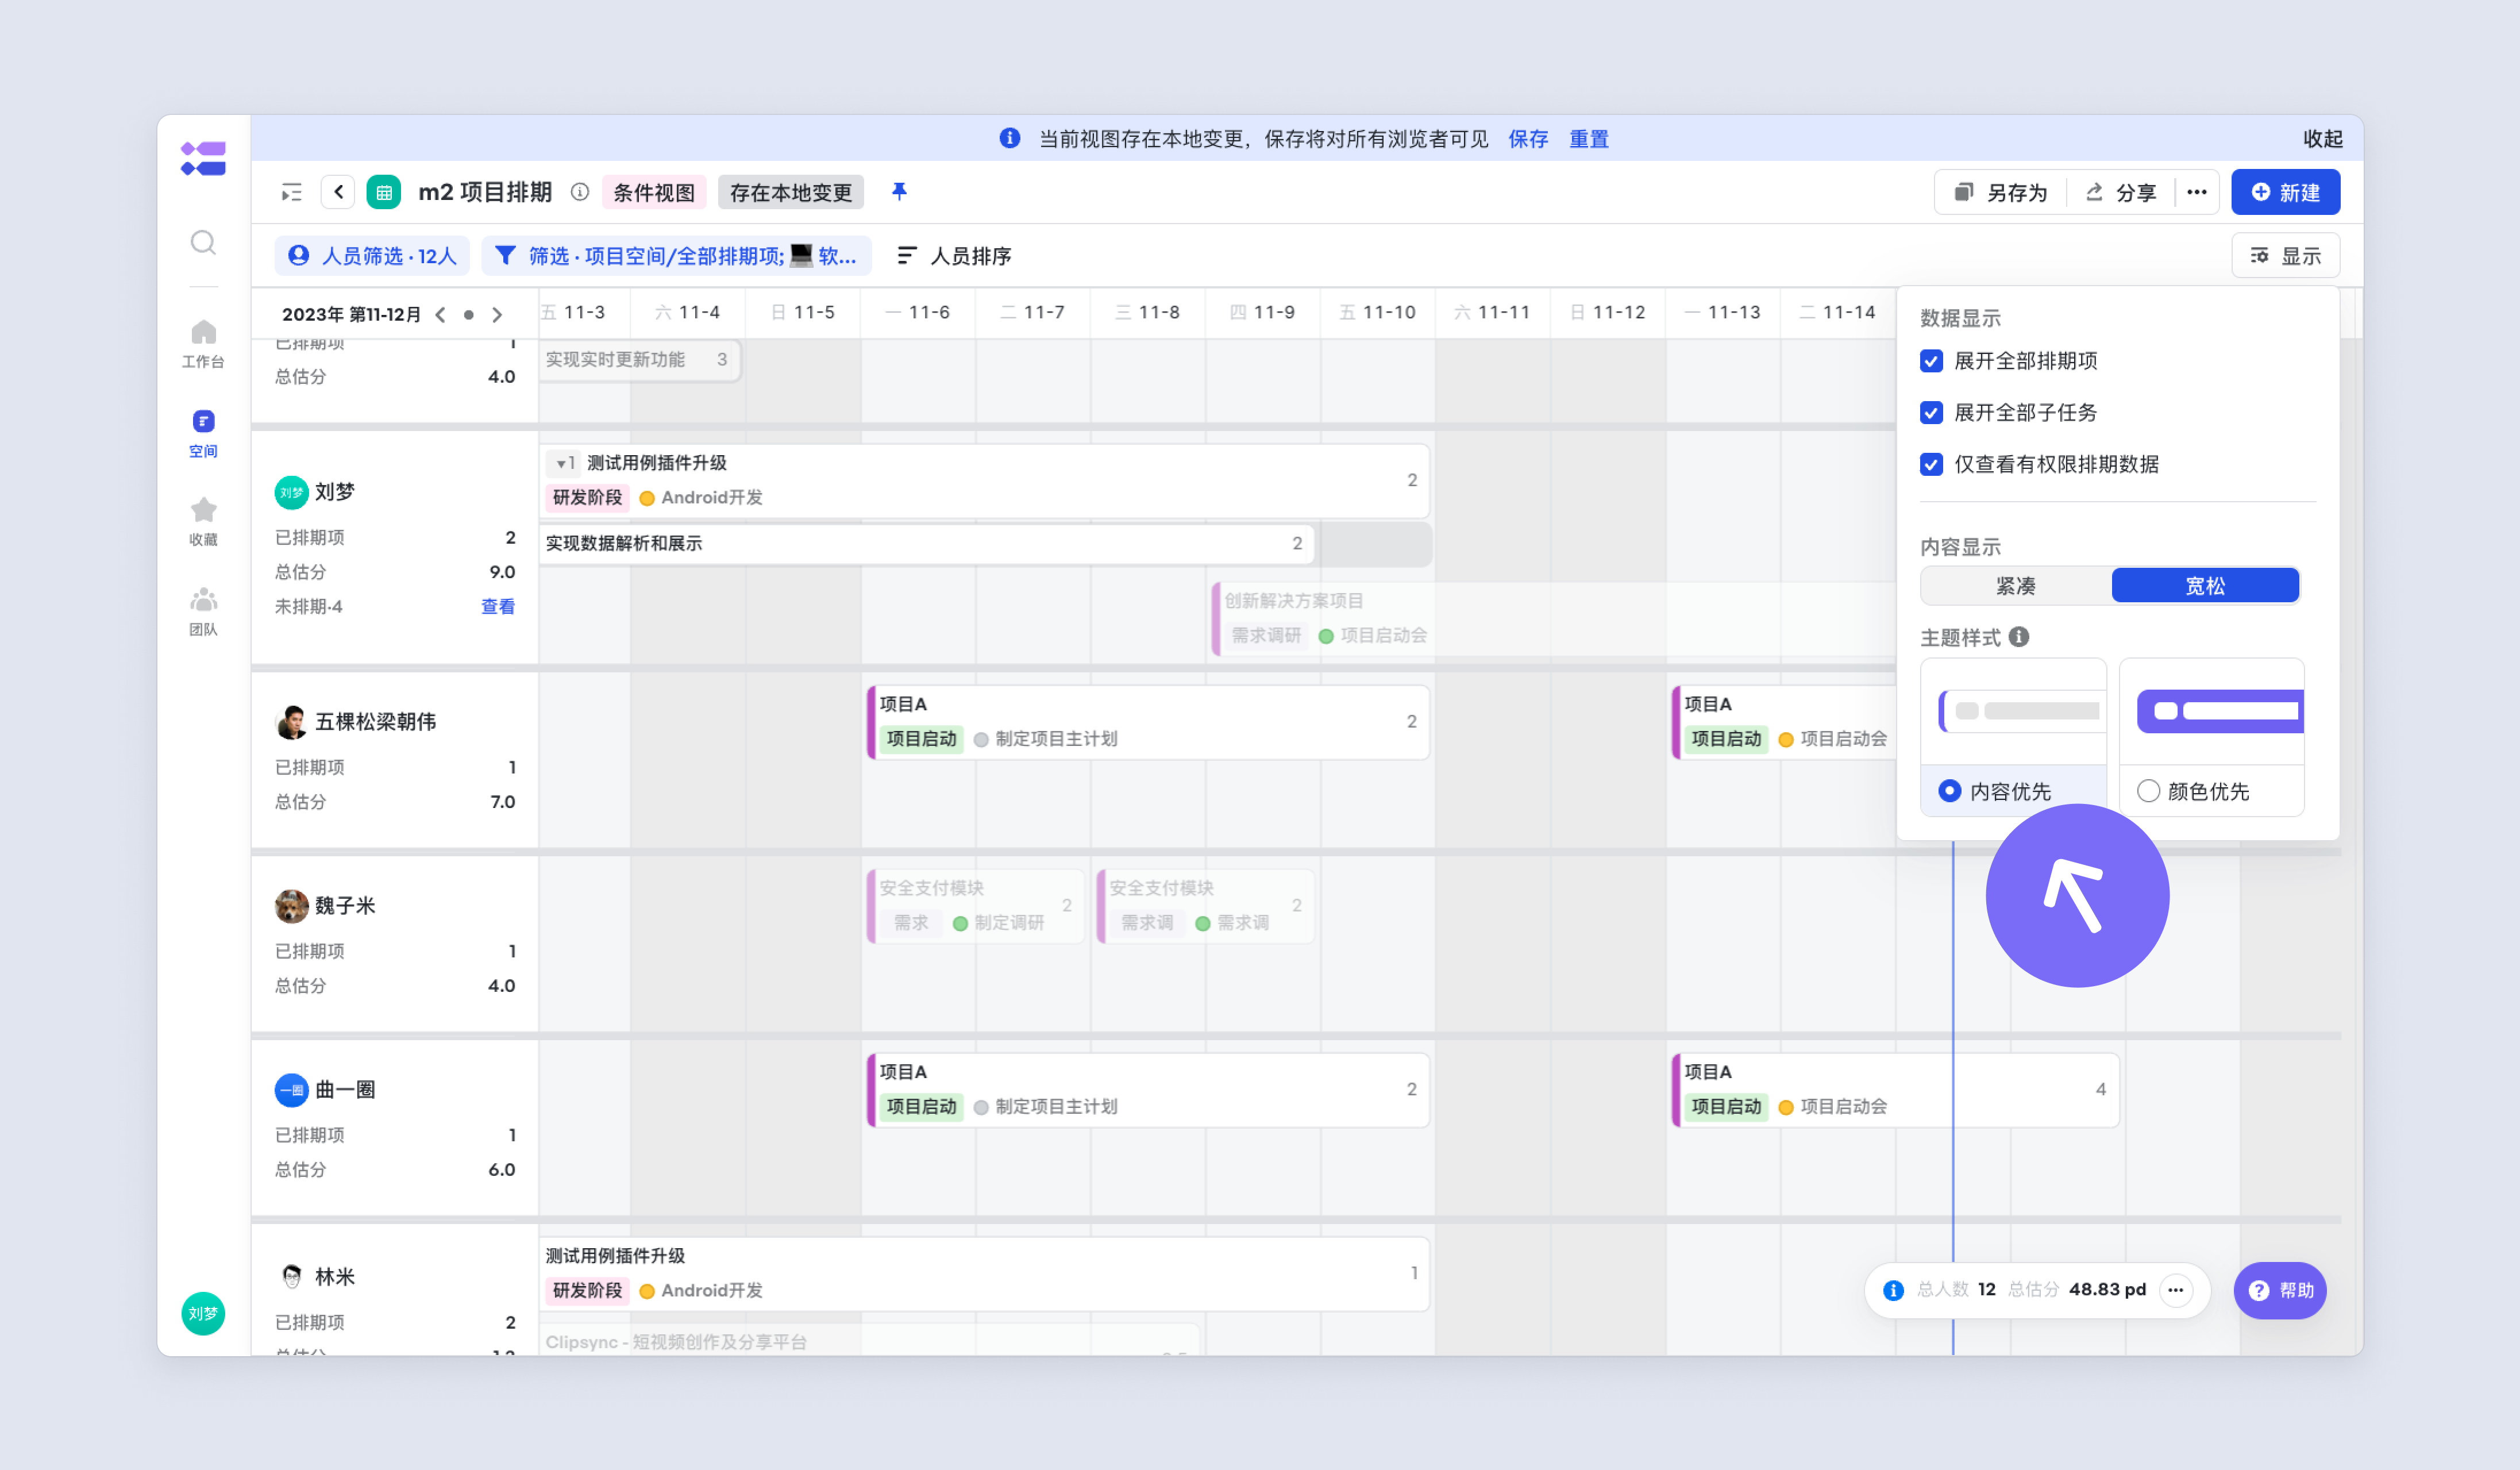The width and height of the screenshot is (2520, 1470).
Task: Choose the purple color-first theme preview thumbnail
Action: (2212, 711)
